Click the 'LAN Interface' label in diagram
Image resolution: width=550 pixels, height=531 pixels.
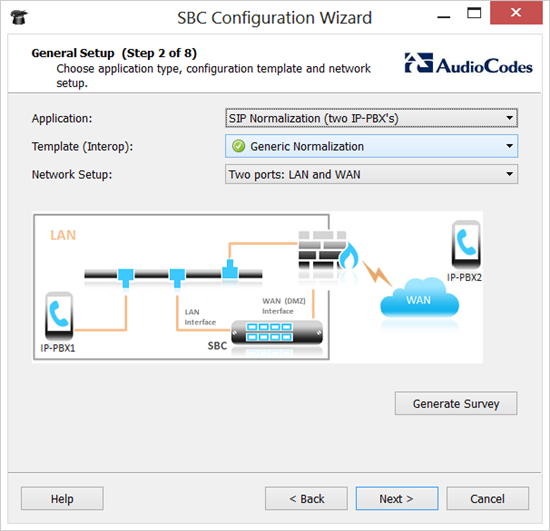pos(200,317)
